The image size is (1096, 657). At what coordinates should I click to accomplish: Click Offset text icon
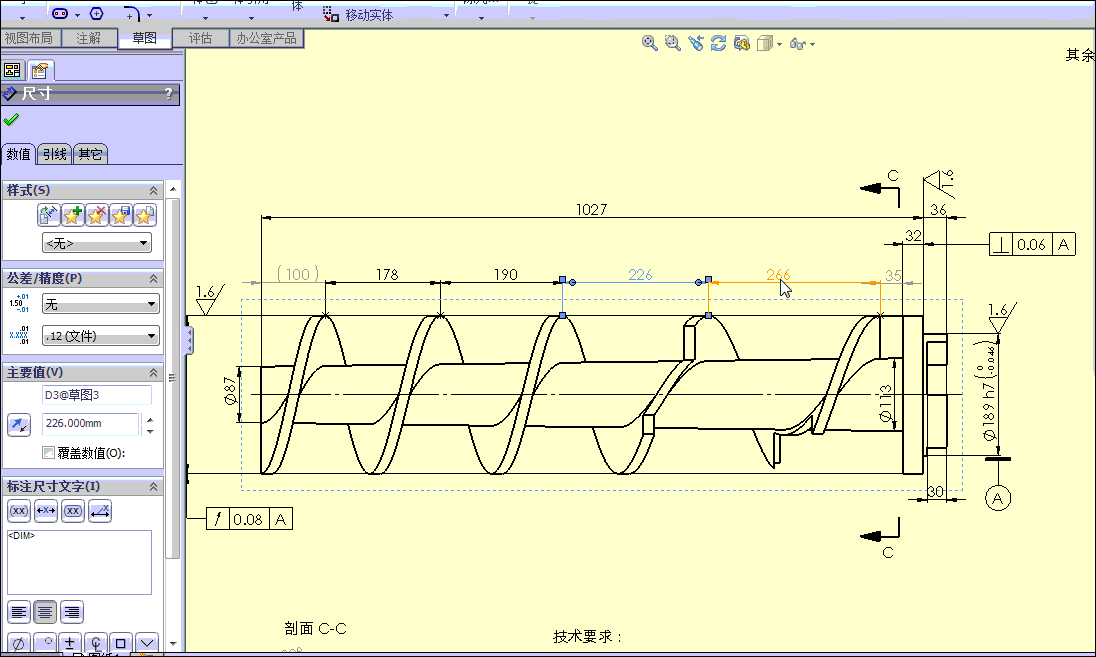(100, 511)
